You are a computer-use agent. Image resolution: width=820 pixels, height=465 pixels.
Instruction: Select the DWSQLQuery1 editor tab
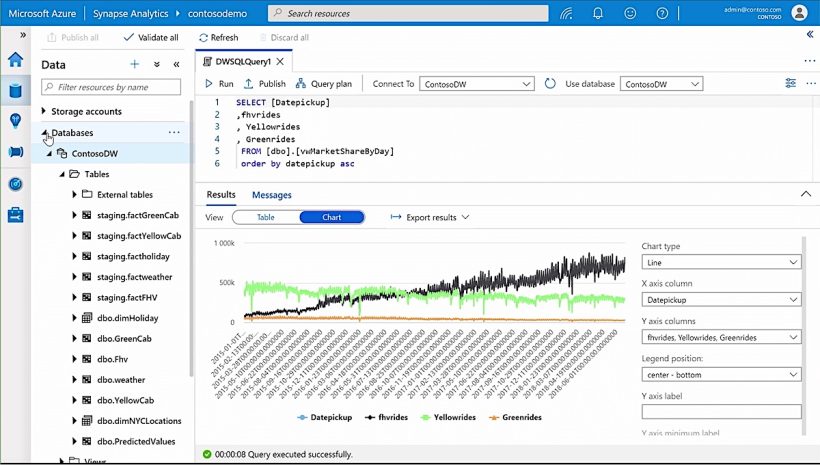tap(237, 61)
